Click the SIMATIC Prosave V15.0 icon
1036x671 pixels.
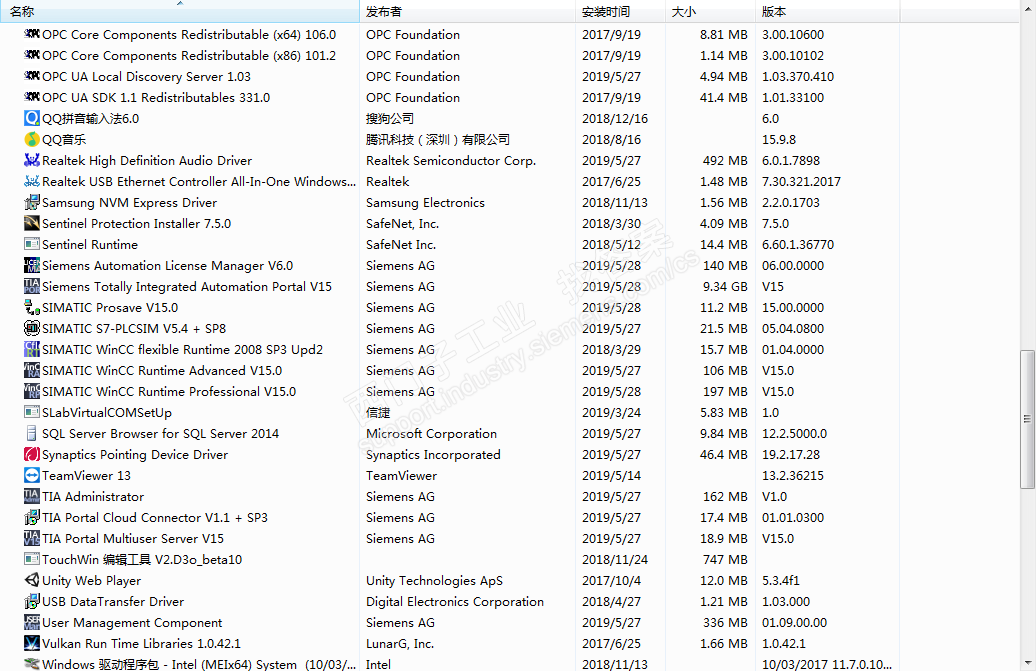pos(32,307)
